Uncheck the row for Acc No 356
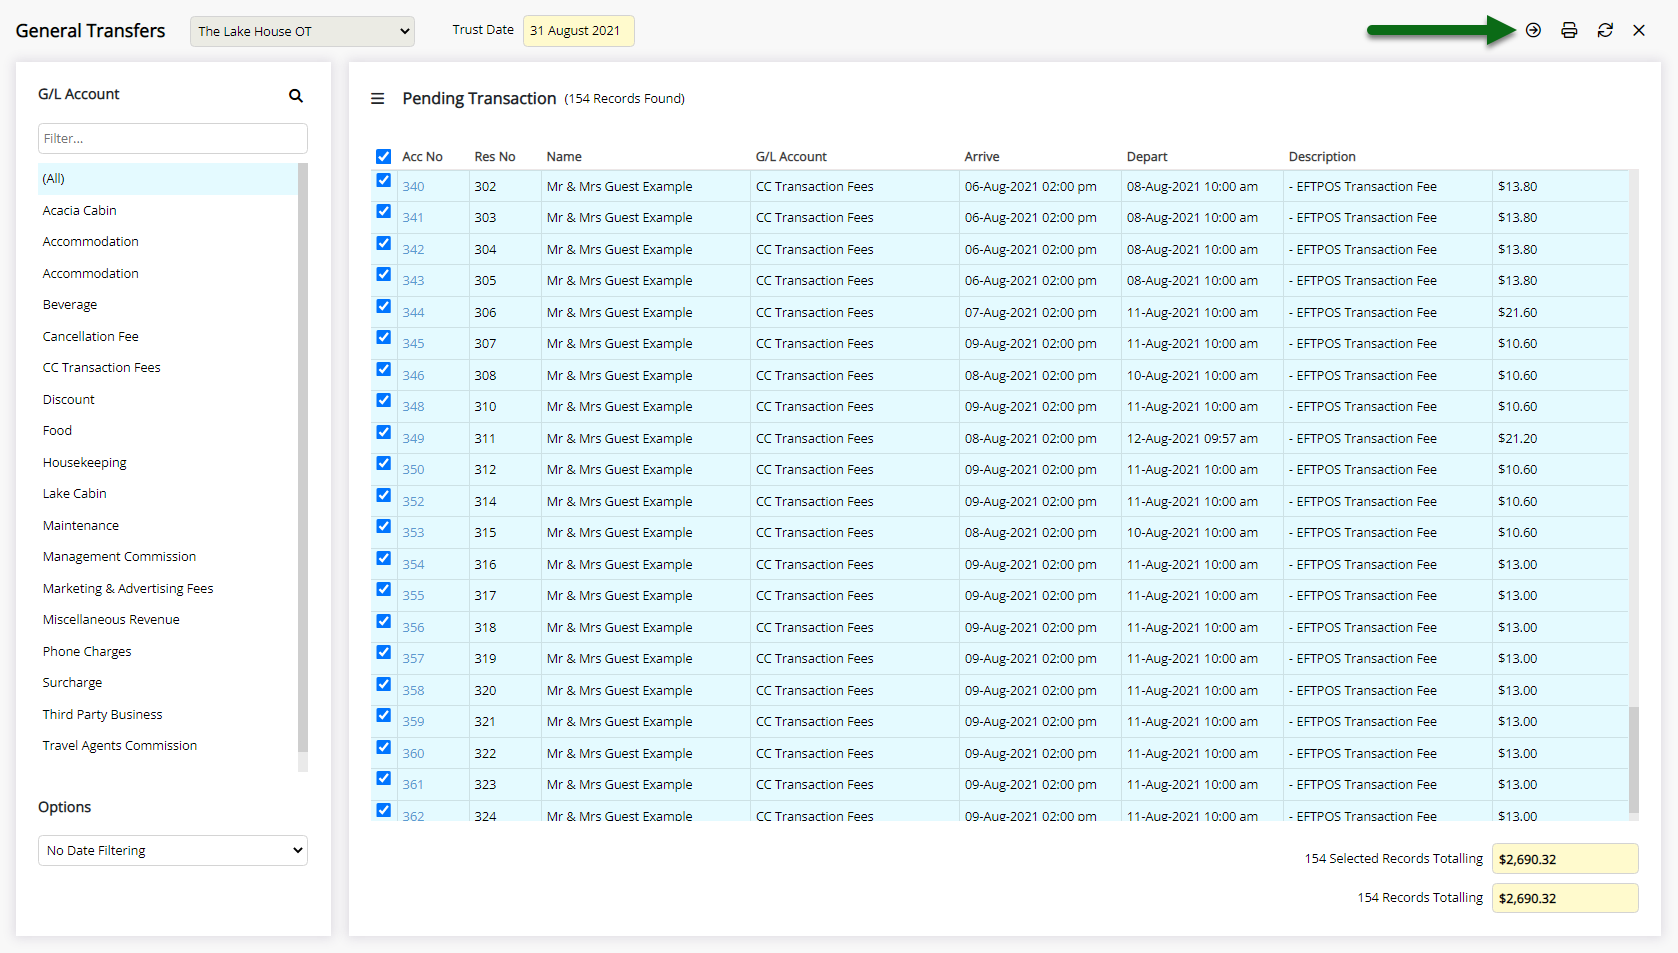 [x=383, y=621]
